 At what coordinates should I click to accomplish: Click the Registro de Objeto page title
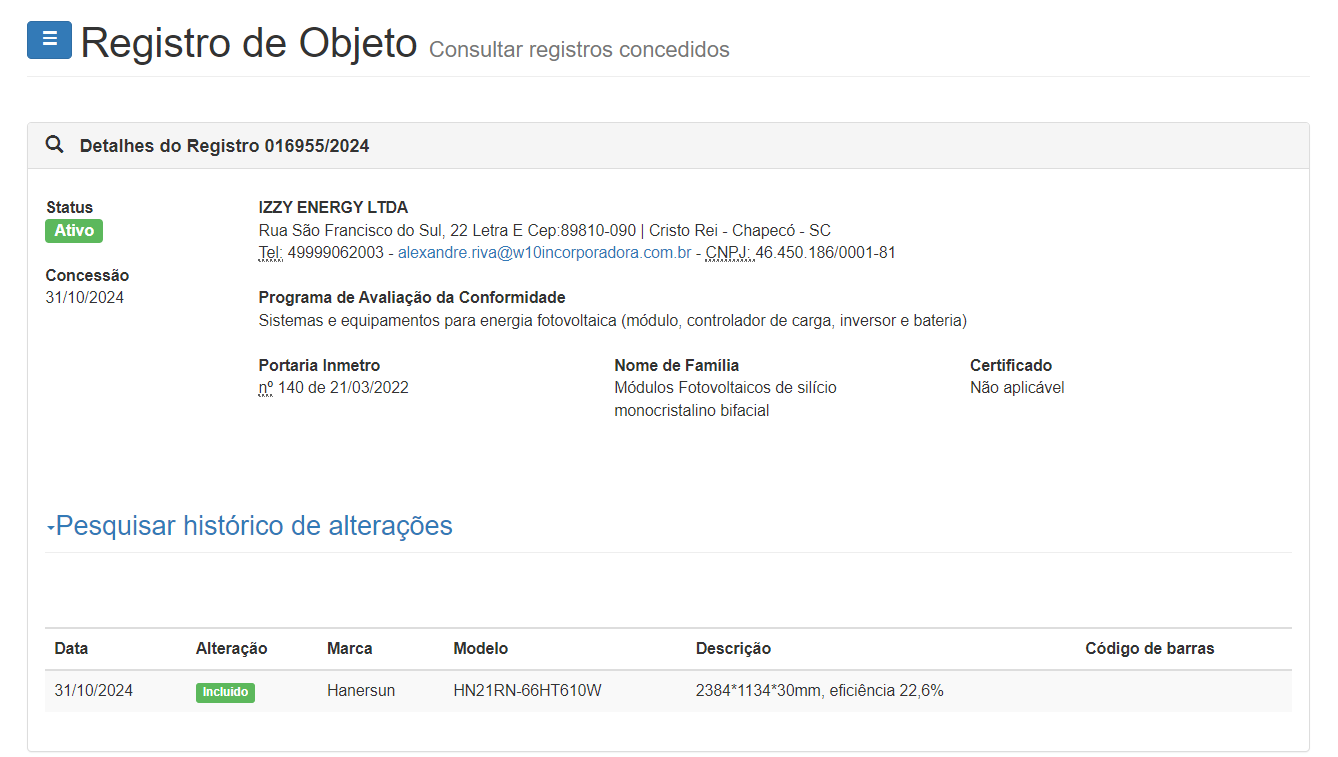click(x=249, y=44)
